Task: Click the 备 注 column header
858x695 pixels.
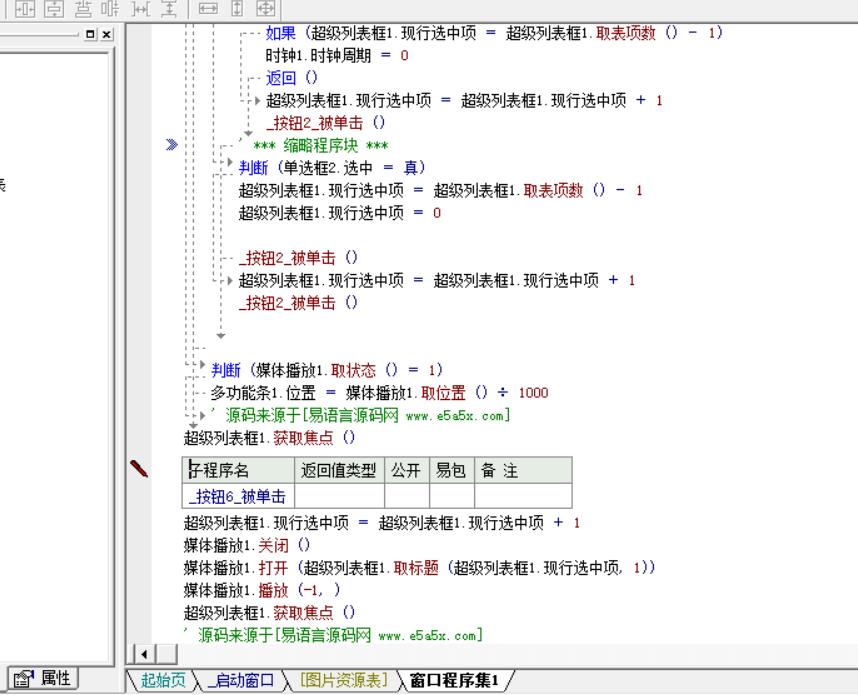Action: click(x=523, y=470)
